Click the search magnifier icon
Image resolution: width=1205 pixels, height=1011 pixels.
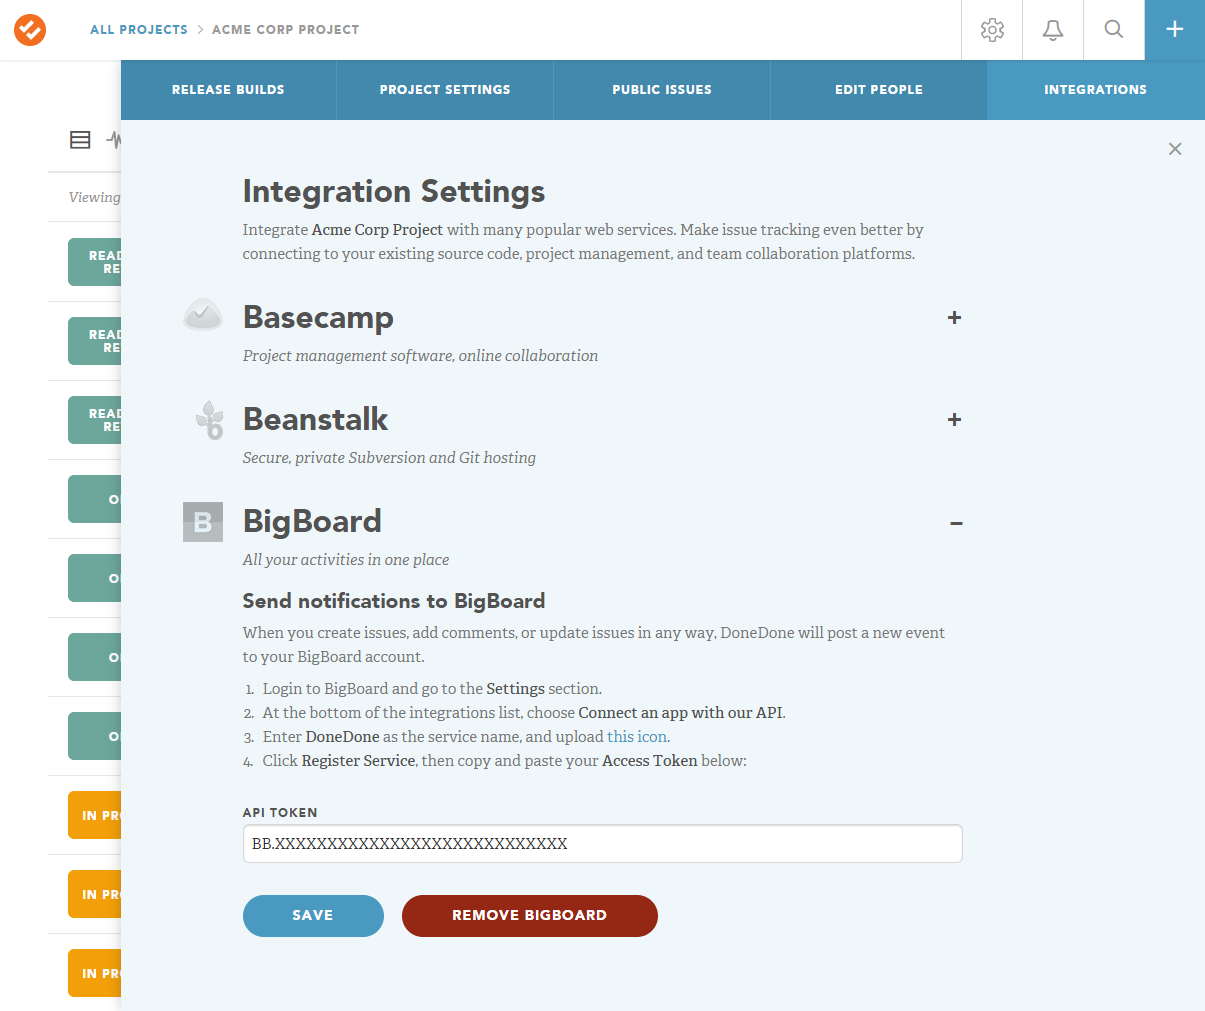coord(1113,29)
